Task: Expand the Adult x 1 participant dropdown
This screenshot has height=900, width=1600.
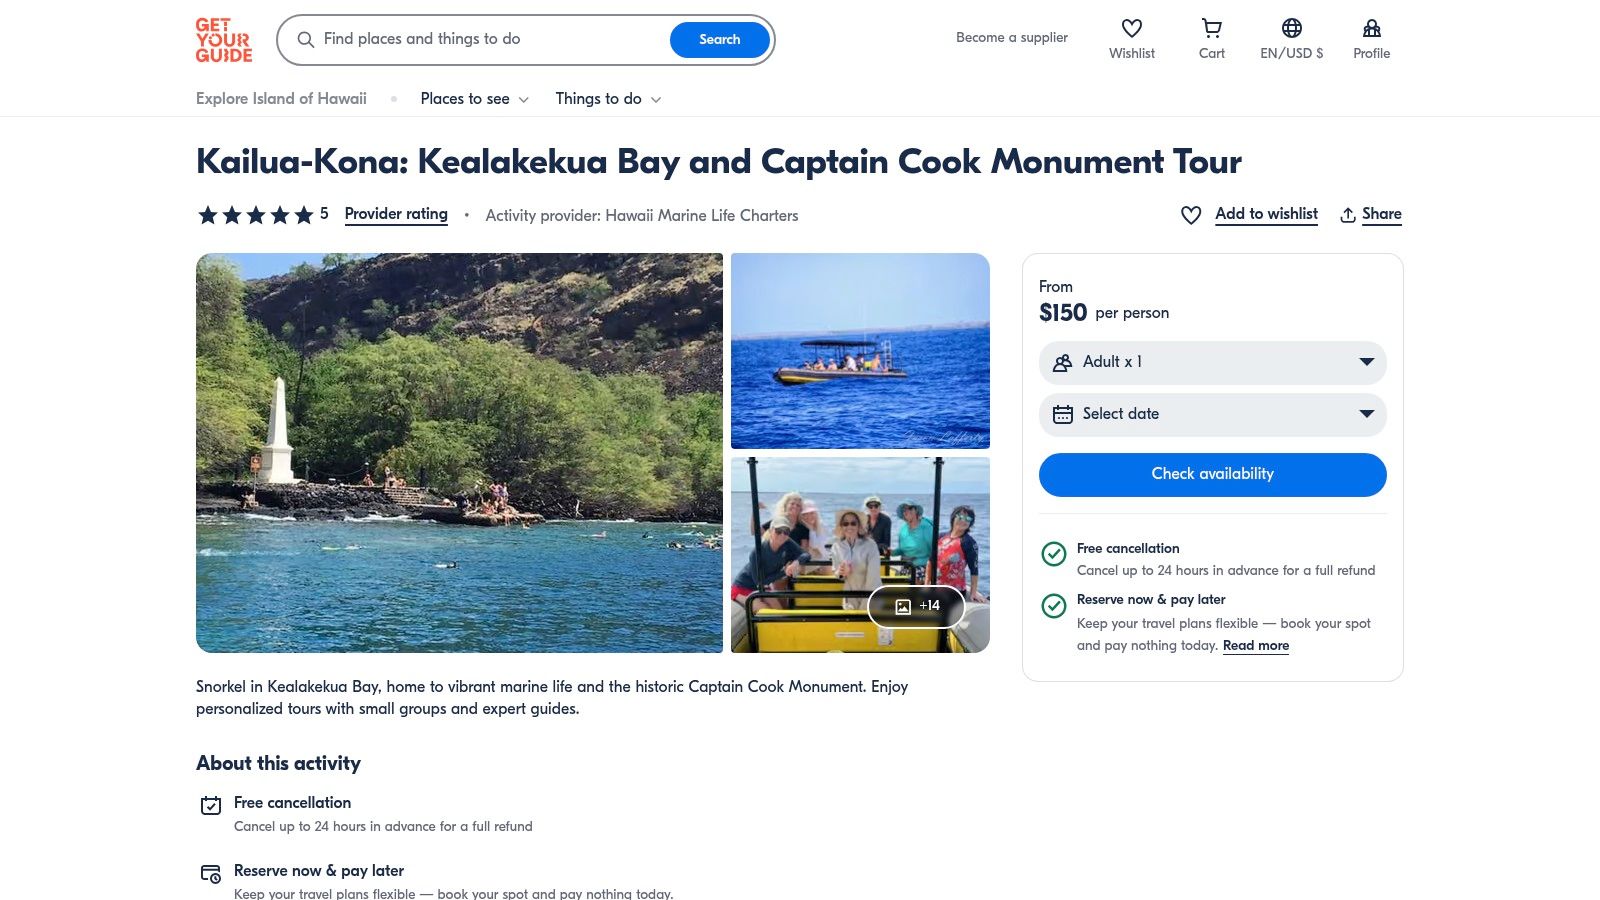Action: click(x=1366, y=362)
